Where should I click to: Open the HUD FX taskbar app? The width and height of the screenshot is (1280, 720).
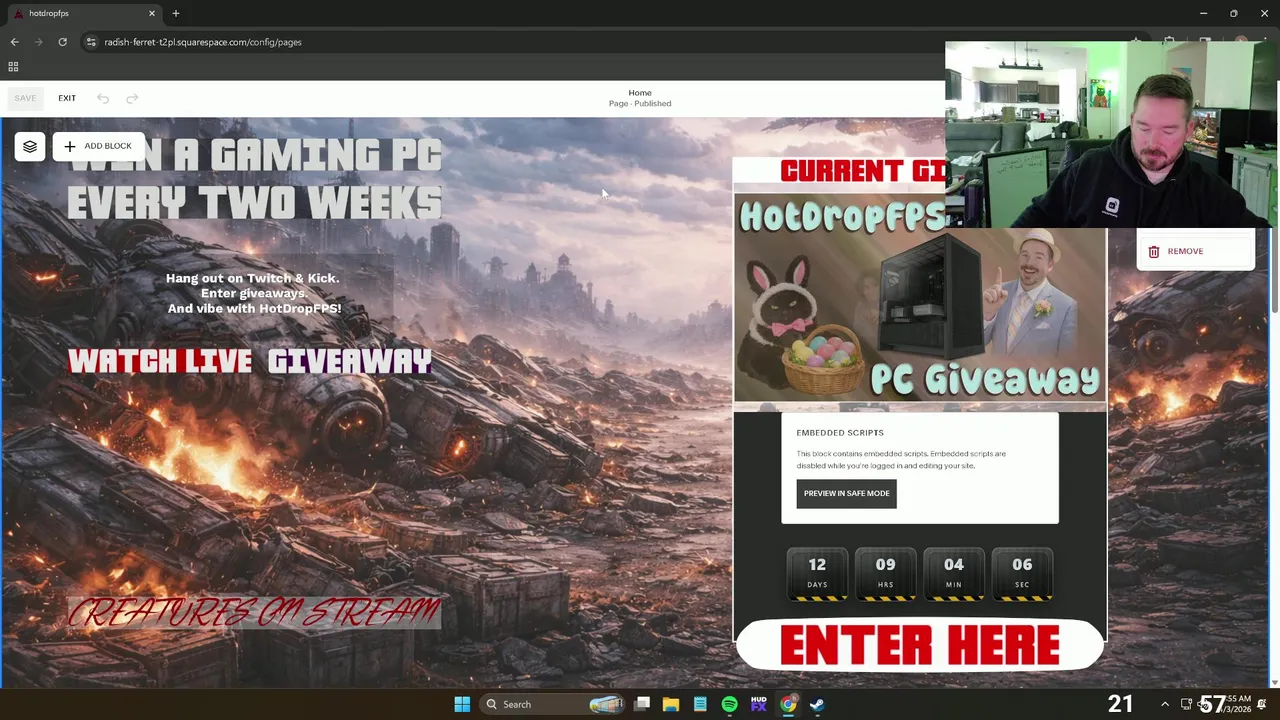click(x=759, y=704)
